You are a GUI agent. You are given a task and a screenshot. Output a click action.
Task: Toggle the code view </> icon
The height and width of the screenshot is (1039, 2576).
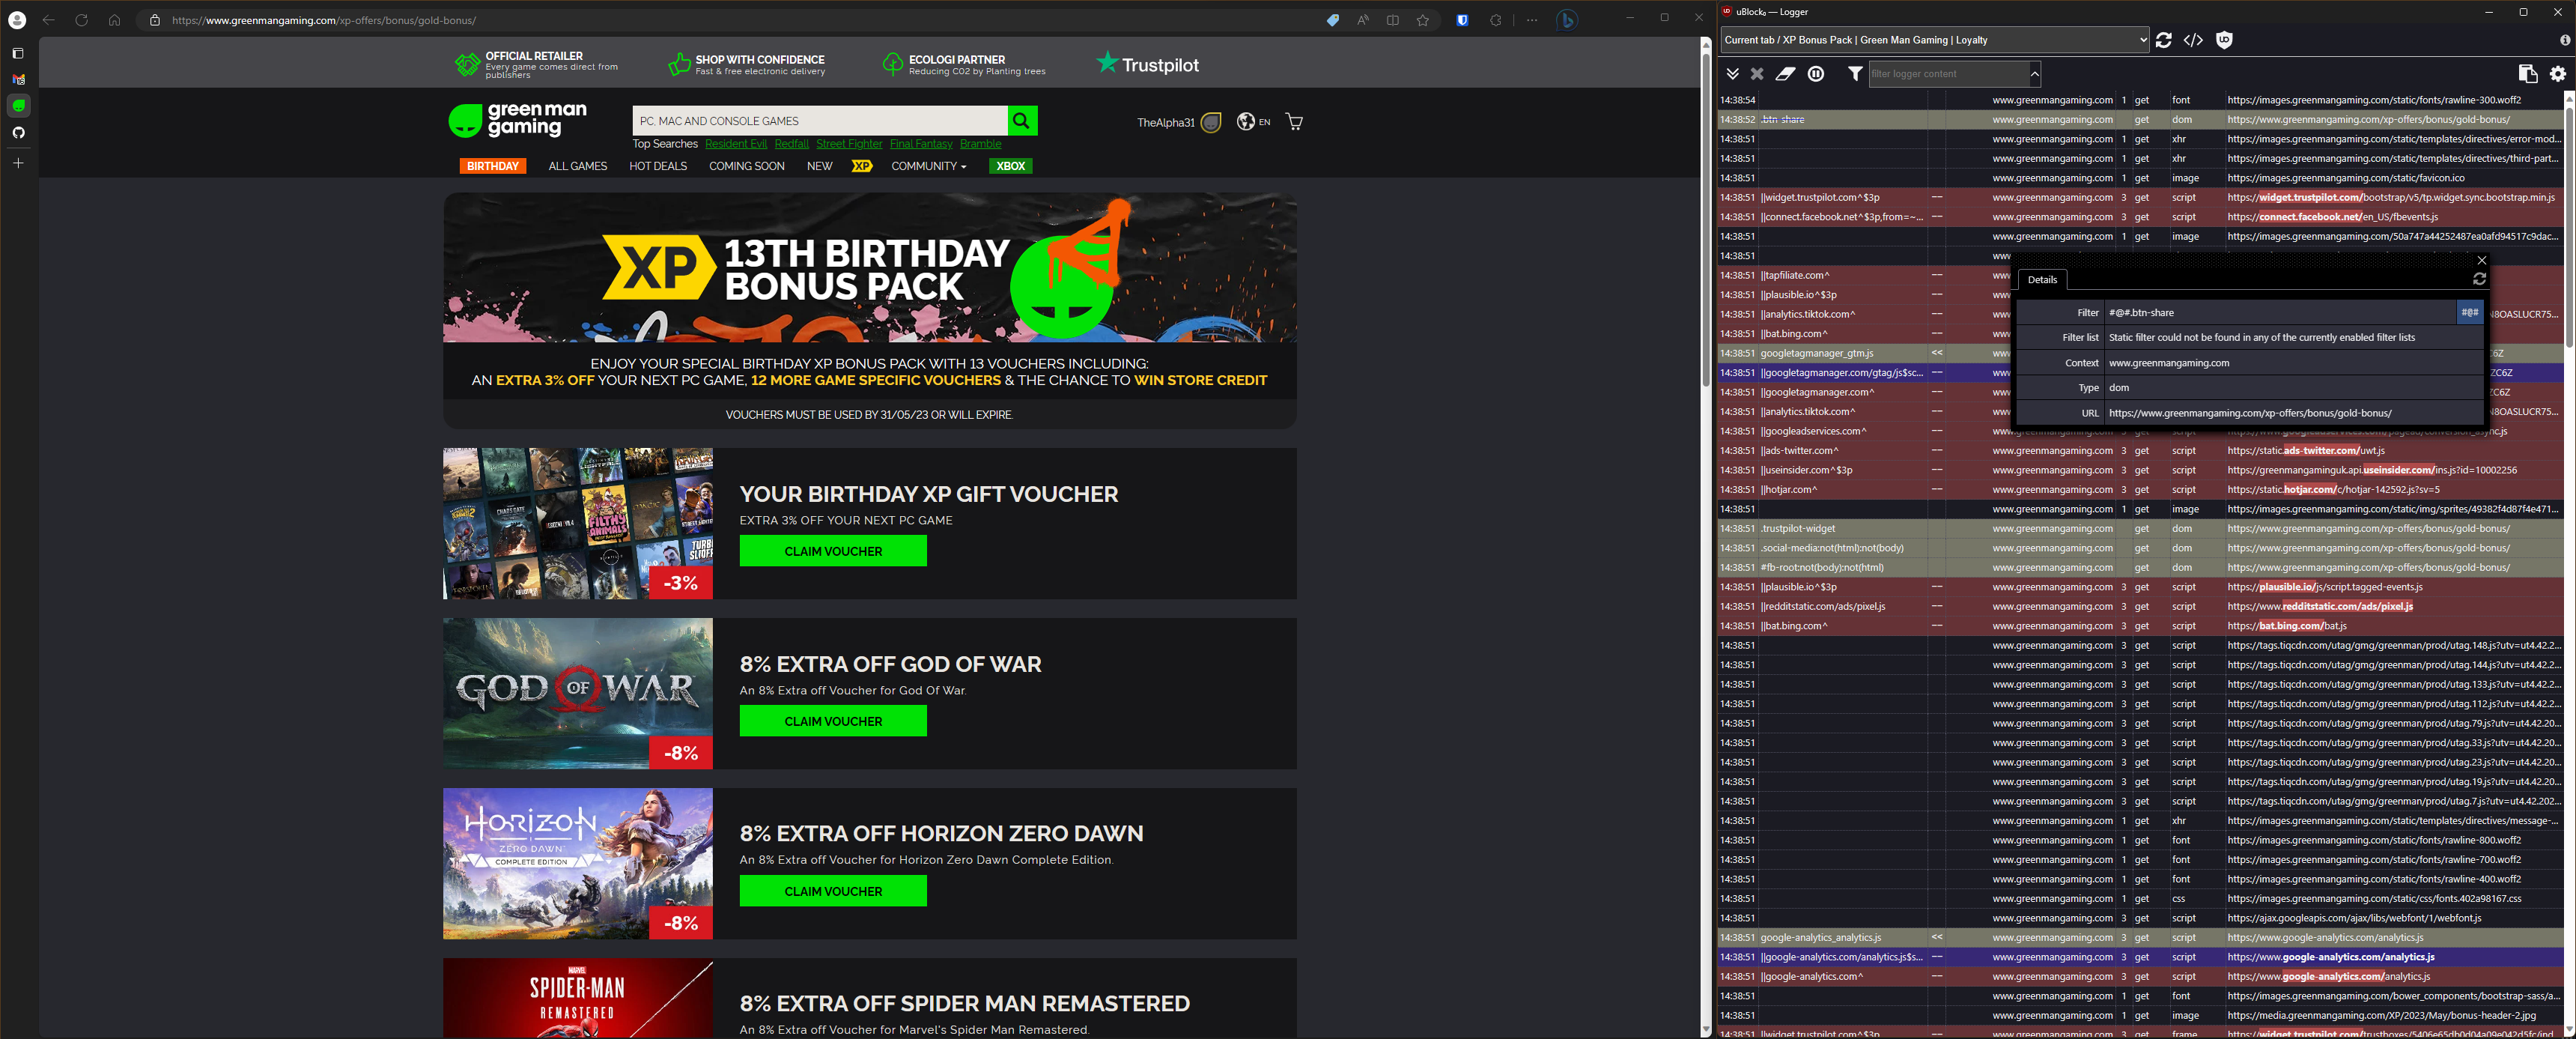point(2194,40)
